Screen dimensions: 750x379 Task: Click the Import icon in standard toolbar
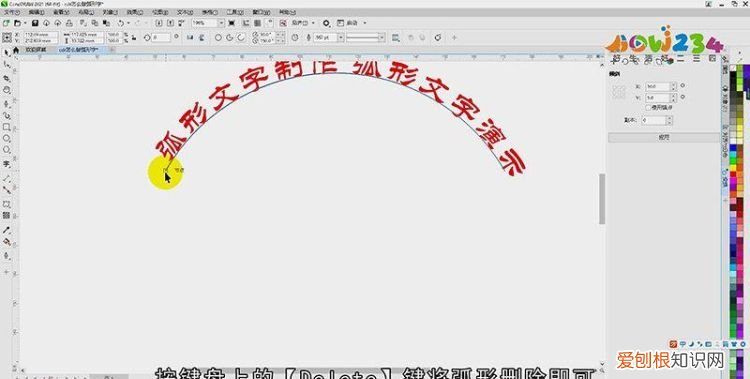coord(158,23)
